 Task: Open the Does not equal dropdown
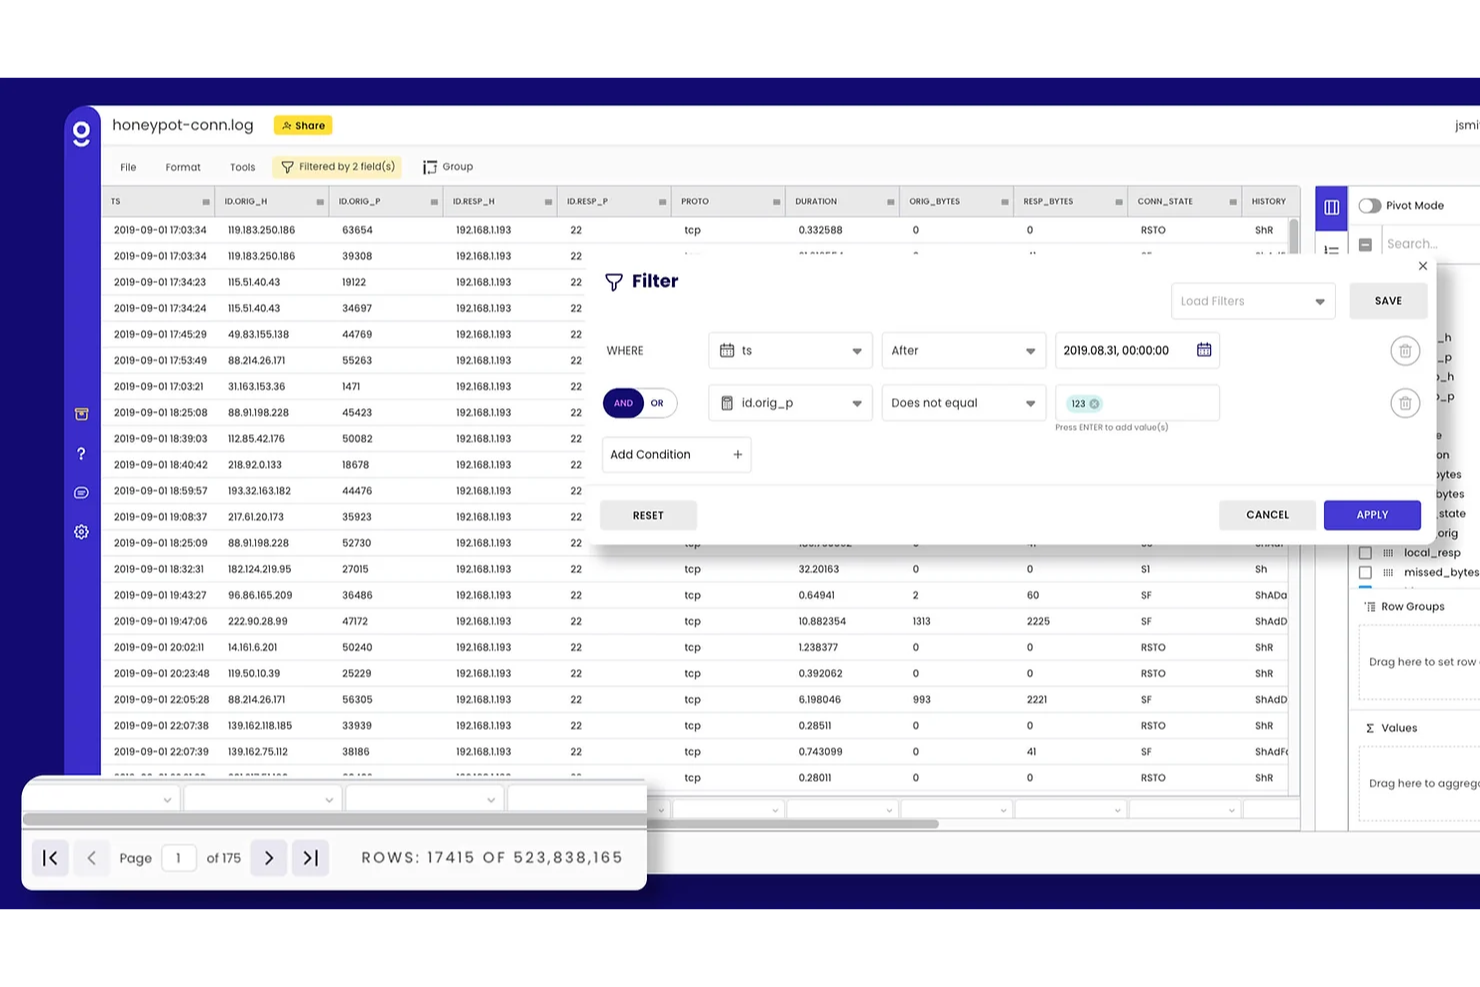[962, 403]
